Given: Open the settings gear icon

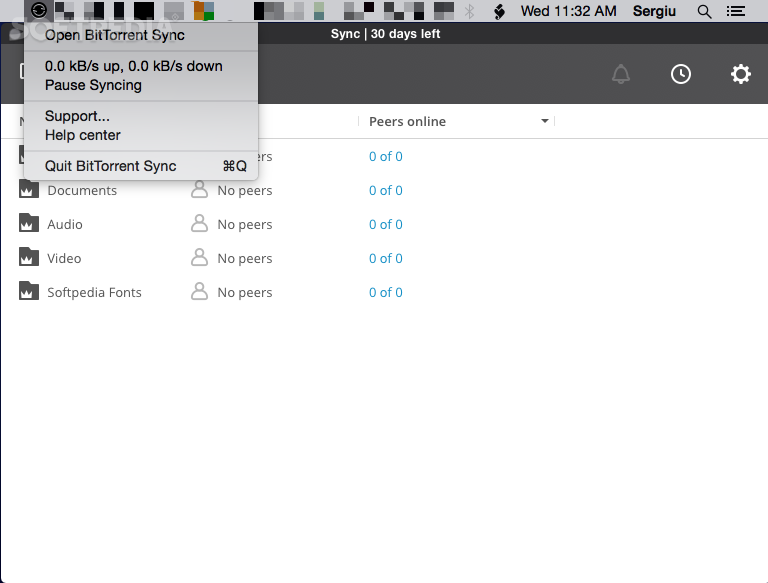Looking at the screenshot, I should tap(740, 74).
